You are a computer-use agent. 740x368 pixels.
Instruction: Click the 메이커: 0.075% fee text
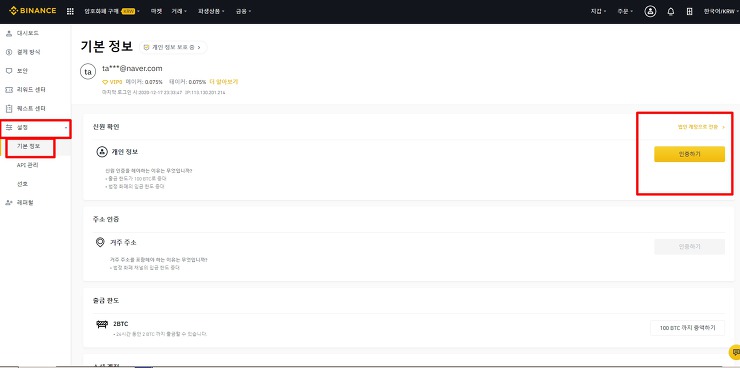click(144, 82)
